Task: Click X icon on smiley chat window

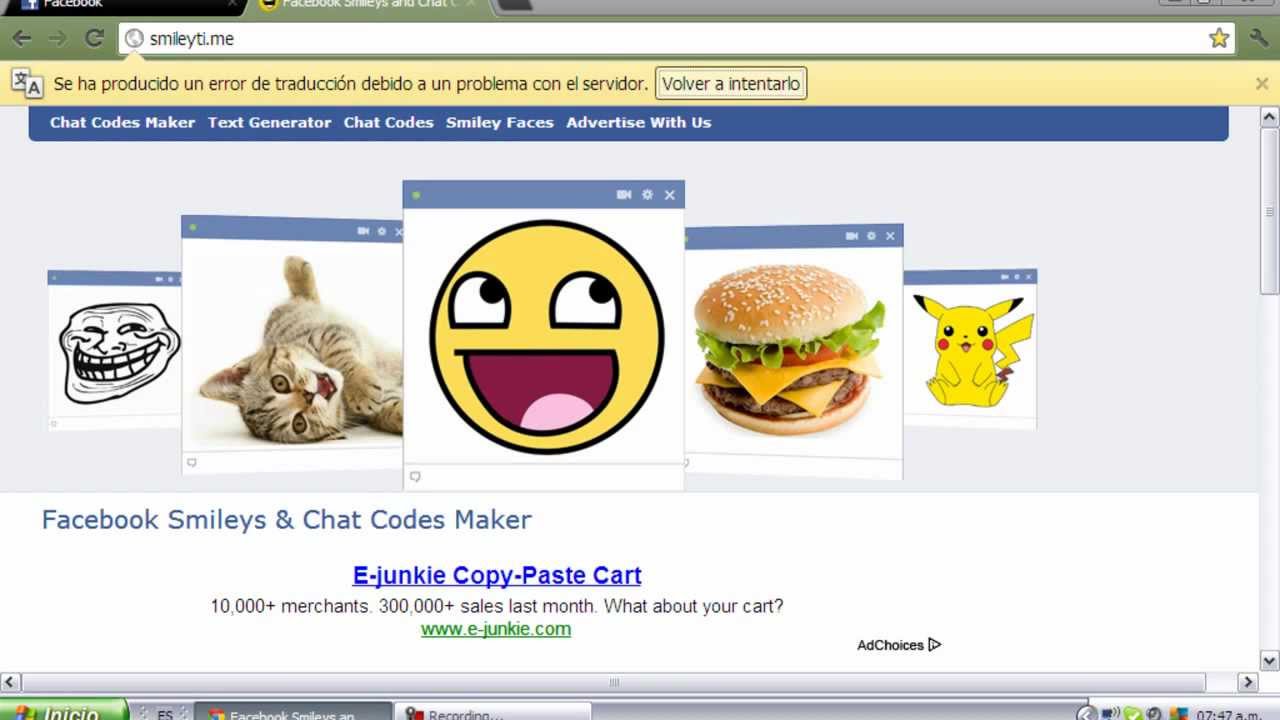Action: click(670, 195)
